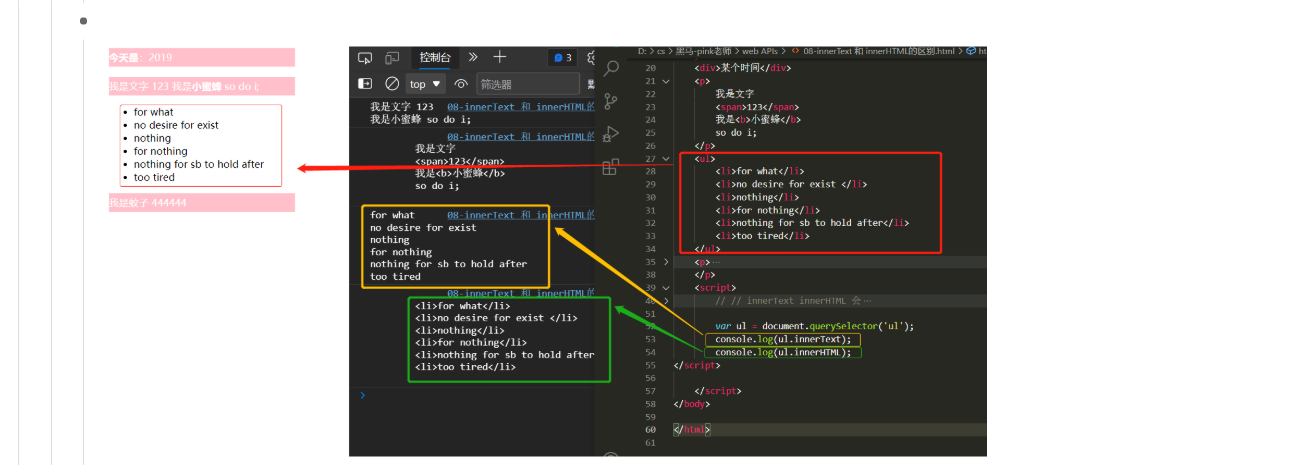Open the Extensions view in VS Code
1293x465 pixels.
pos(611,166)
